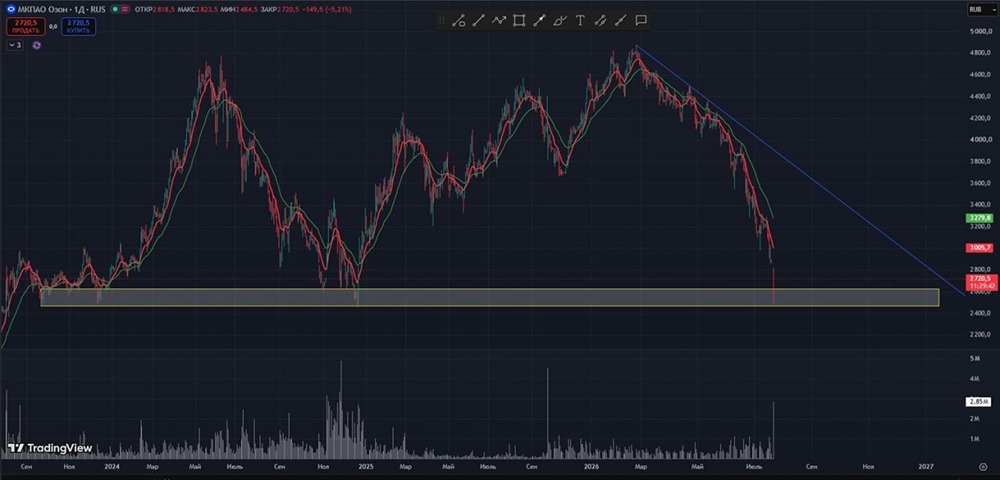Click the spread value 0,0
Viewport: 1000px width, 480px height.
(53, 26)
